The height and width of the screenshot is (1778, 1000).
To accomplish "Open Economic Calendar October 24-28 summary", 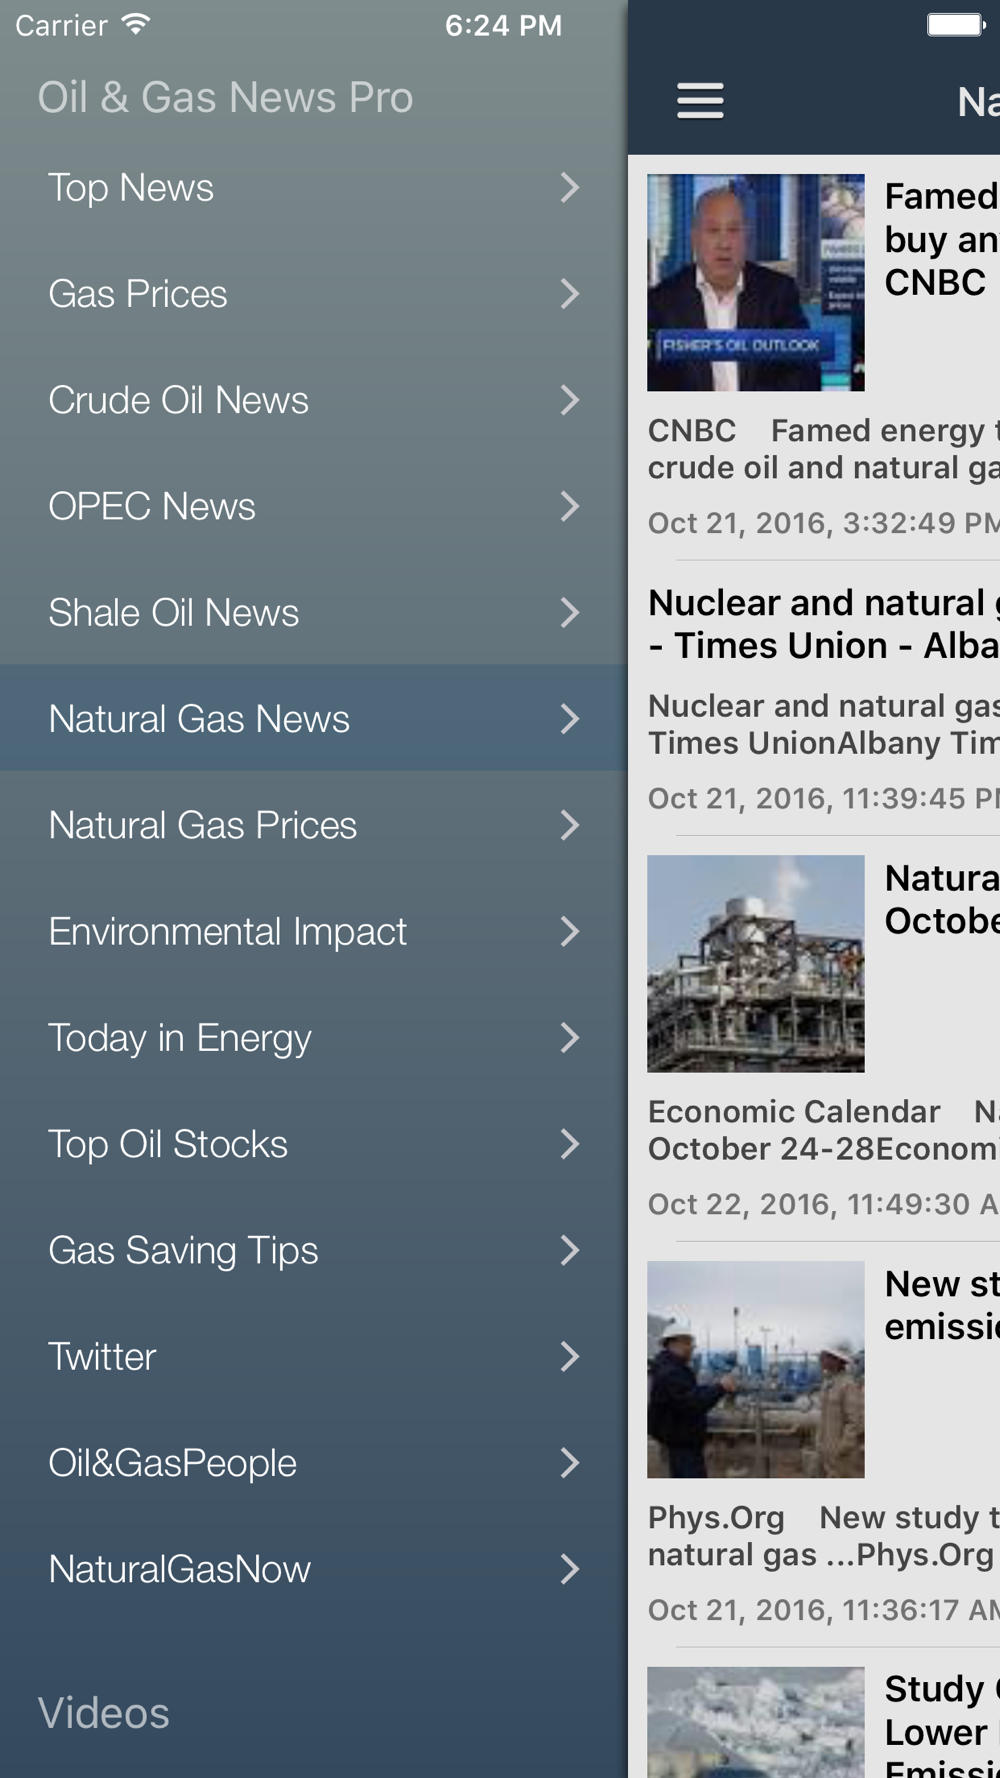I will pos(824,1130).
